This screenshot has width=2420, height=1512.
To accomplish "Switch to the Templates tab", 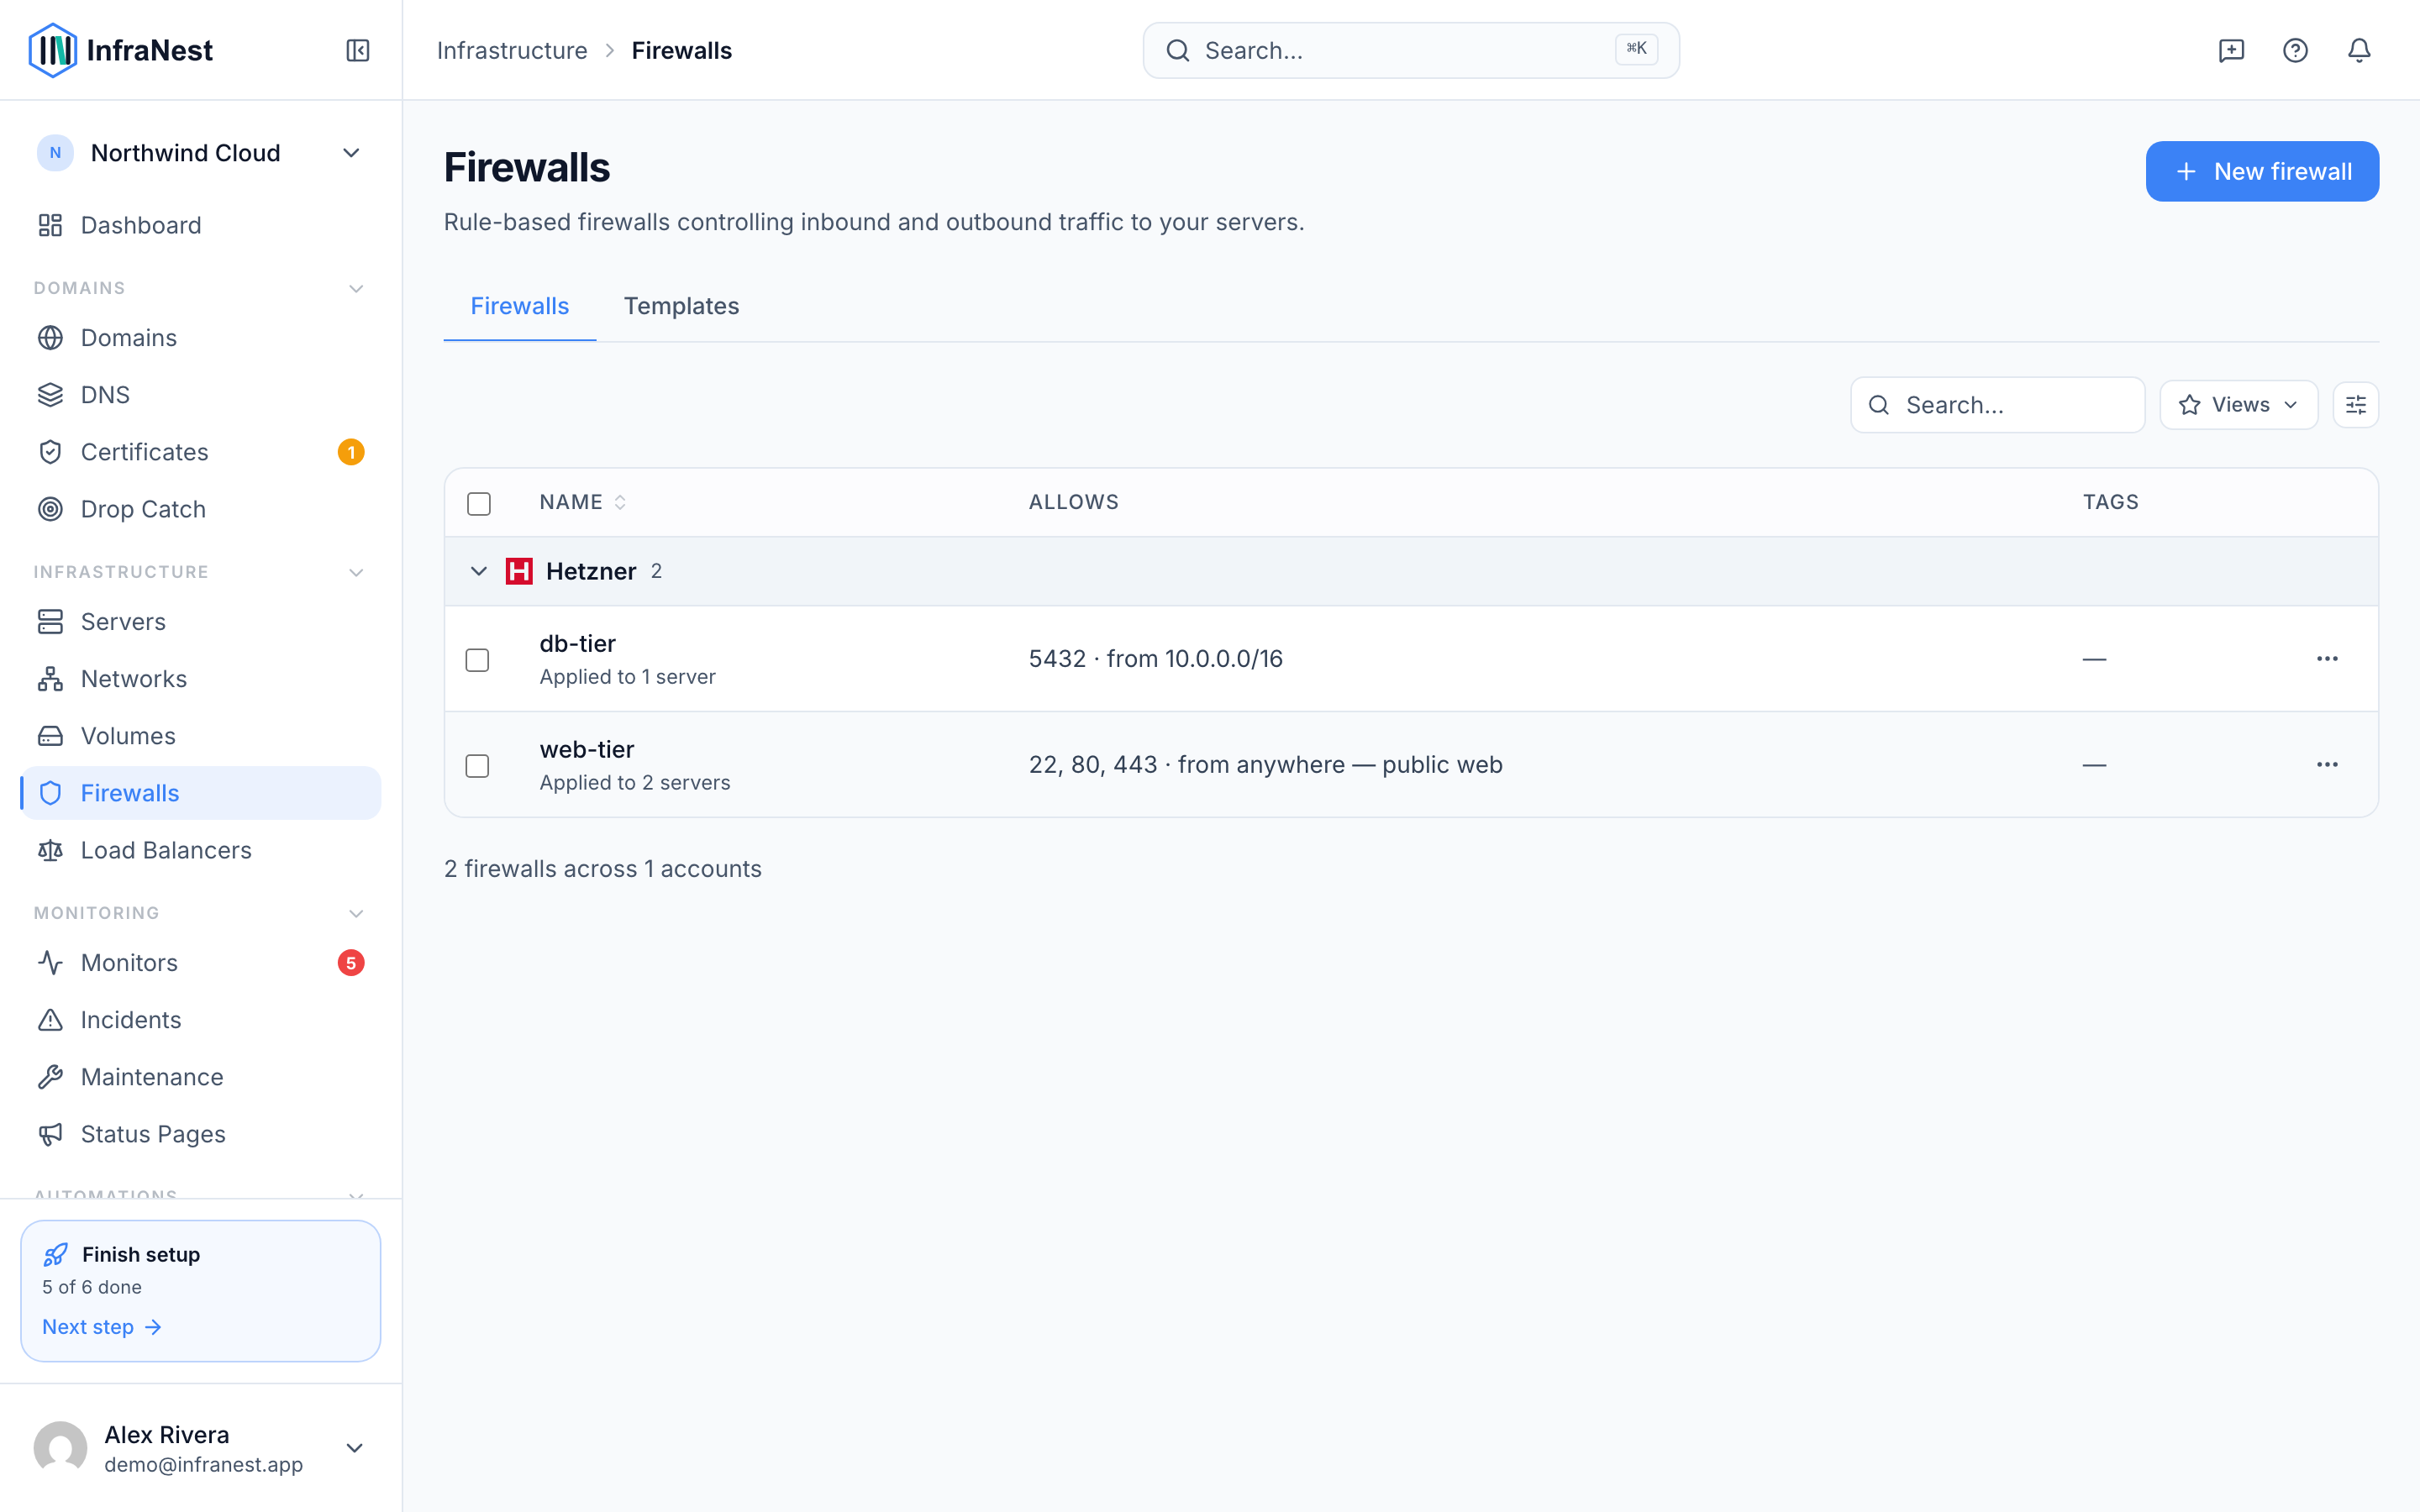I will (682, 306).
